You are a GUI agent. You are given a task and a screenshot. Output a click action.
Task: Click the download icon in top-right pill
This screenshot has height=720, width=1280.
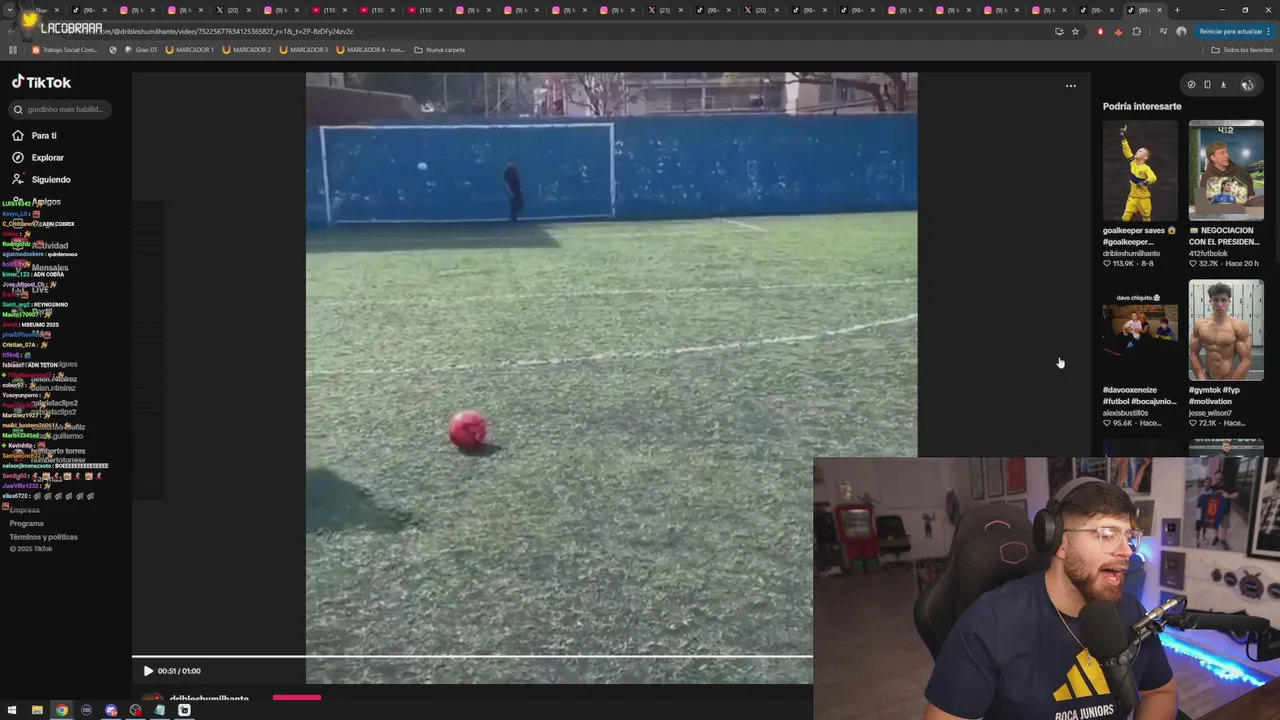coord(1223,85)
